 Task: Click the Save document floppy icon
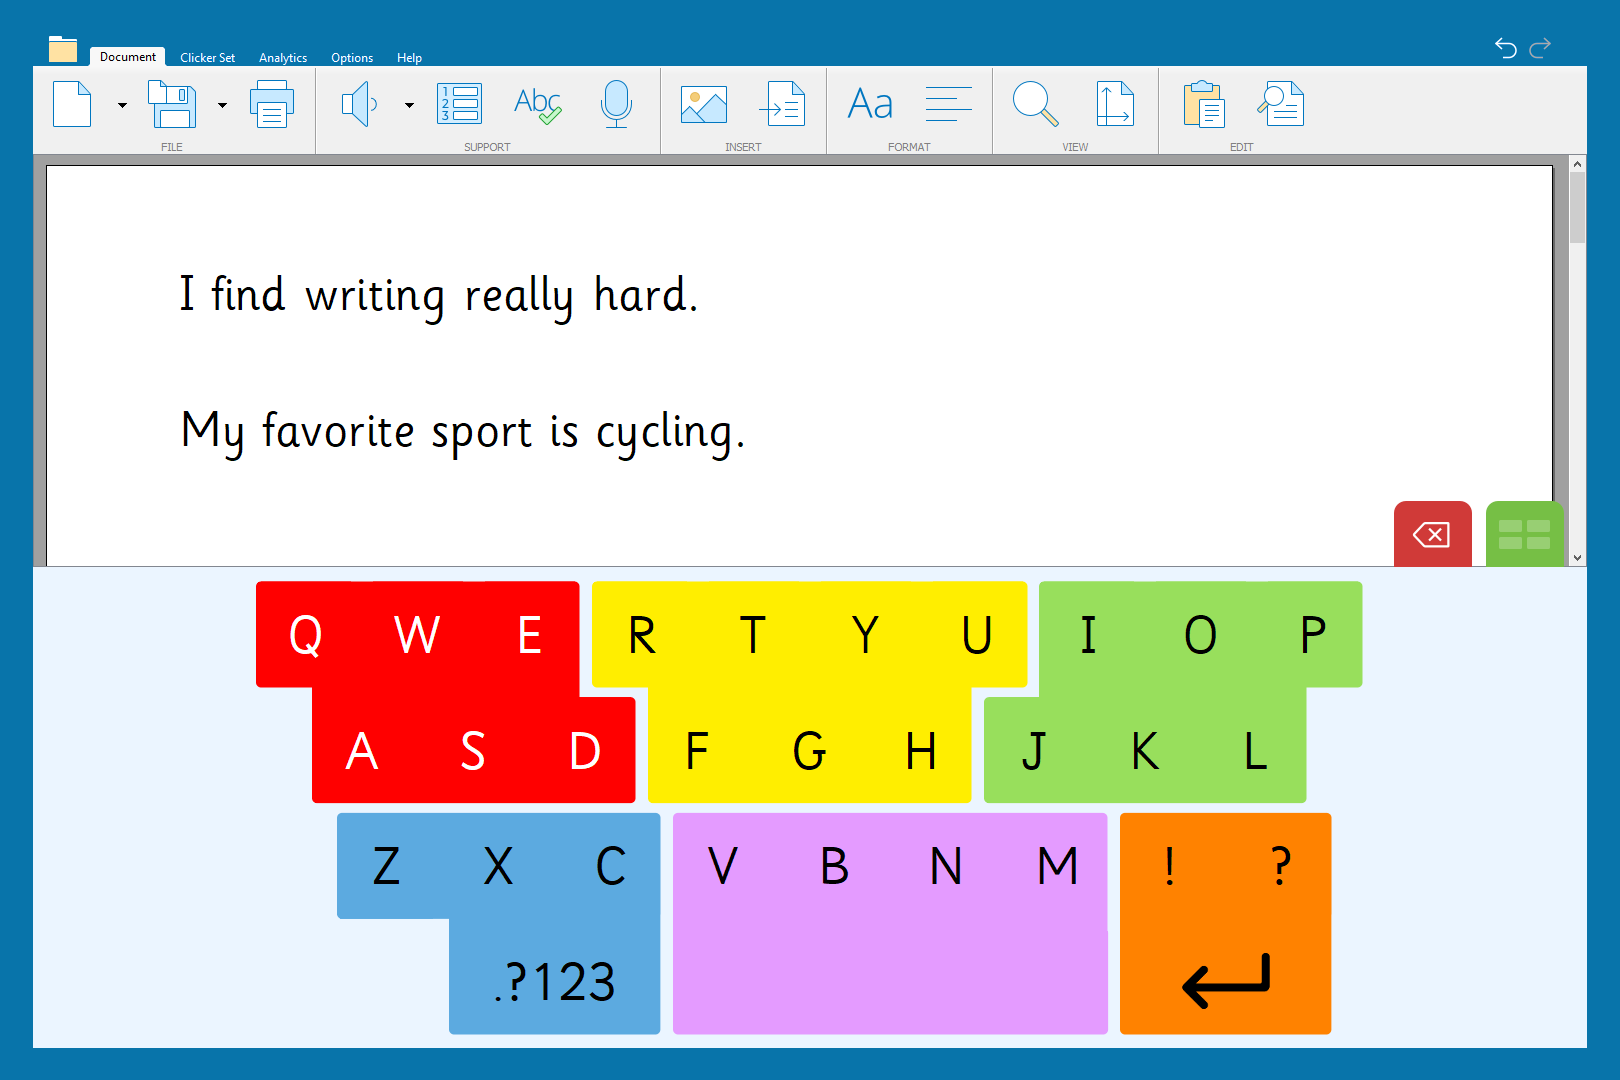172,104
